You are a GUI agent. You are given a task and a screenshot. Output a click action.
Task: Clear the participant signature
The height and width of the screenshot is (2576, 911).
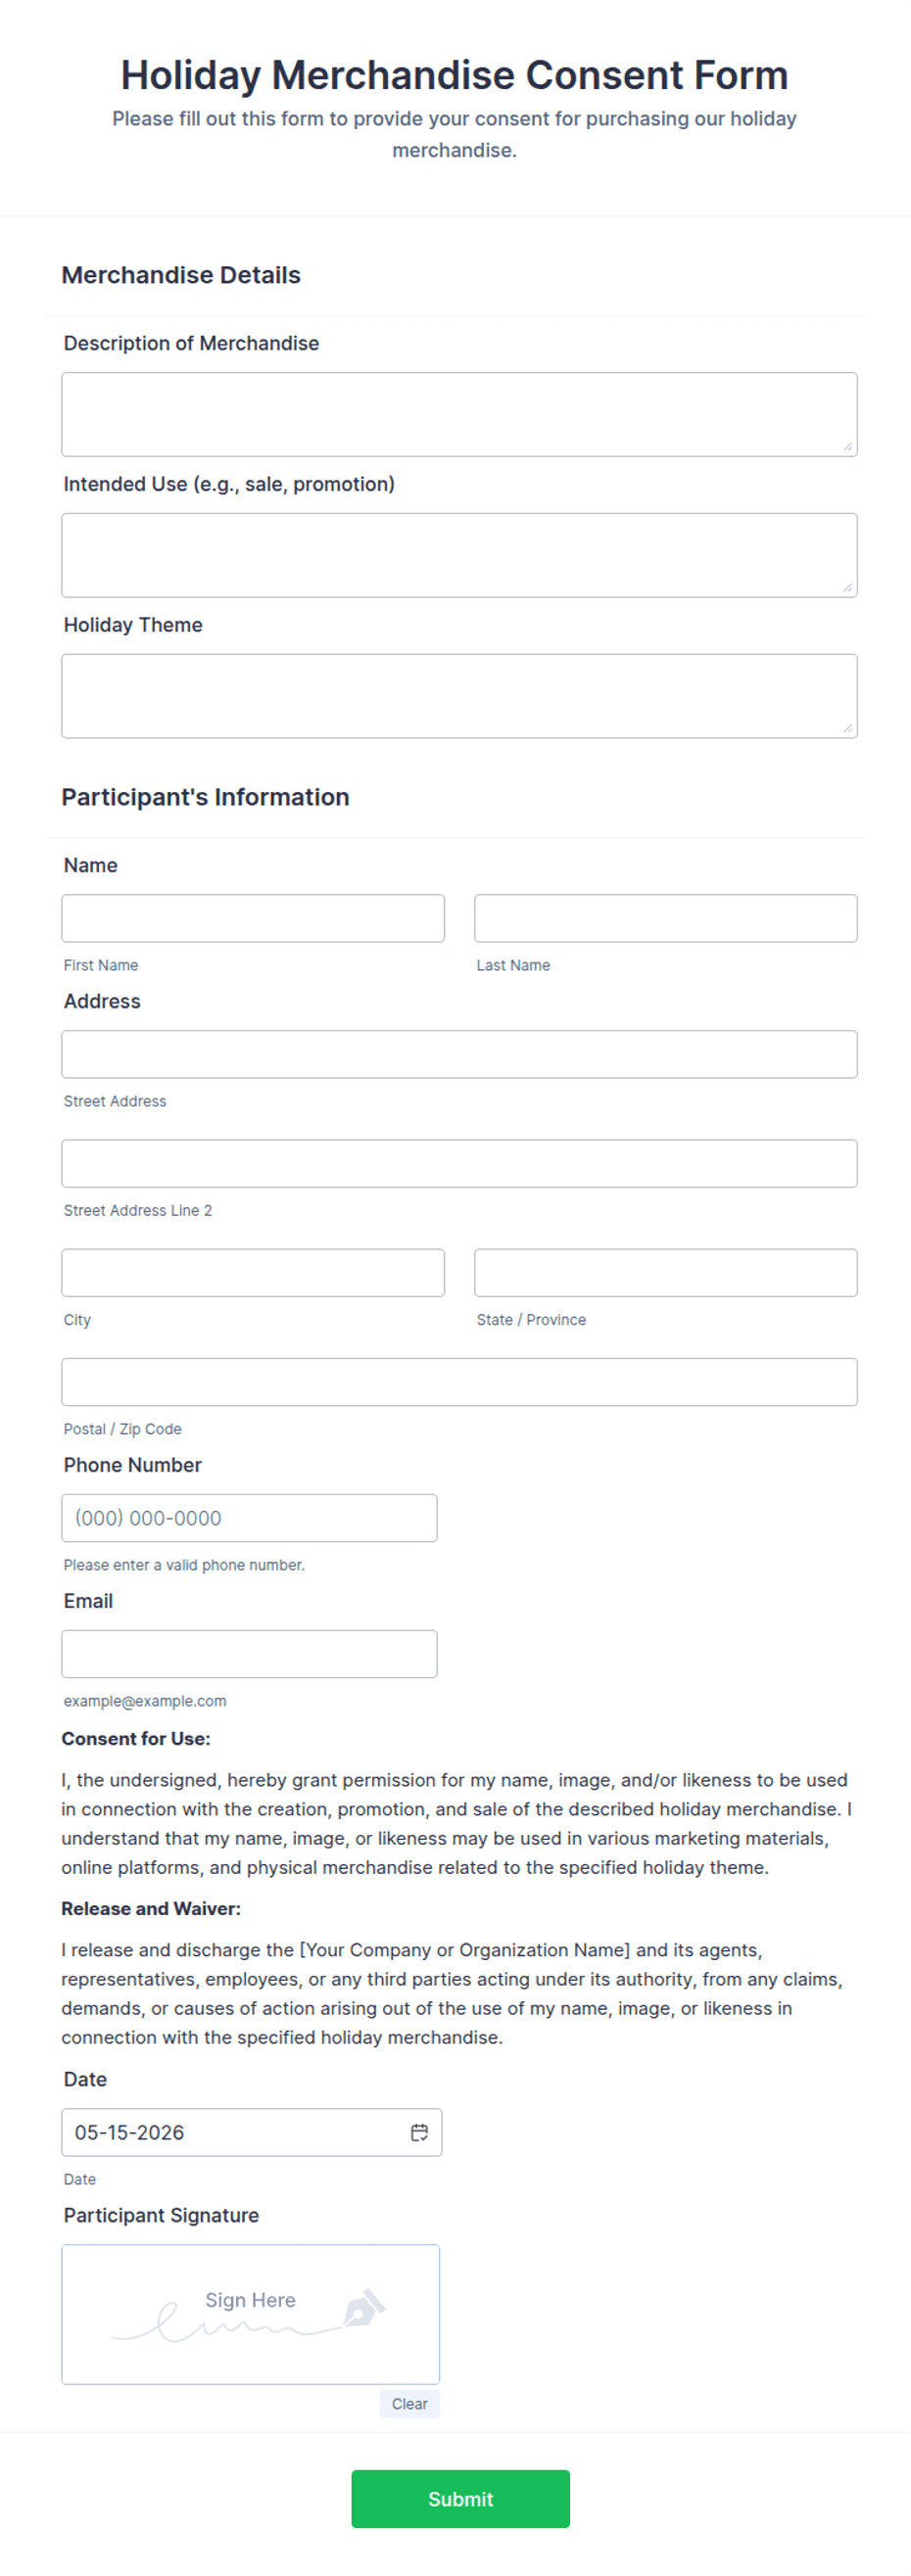[x=409, y=2404]
